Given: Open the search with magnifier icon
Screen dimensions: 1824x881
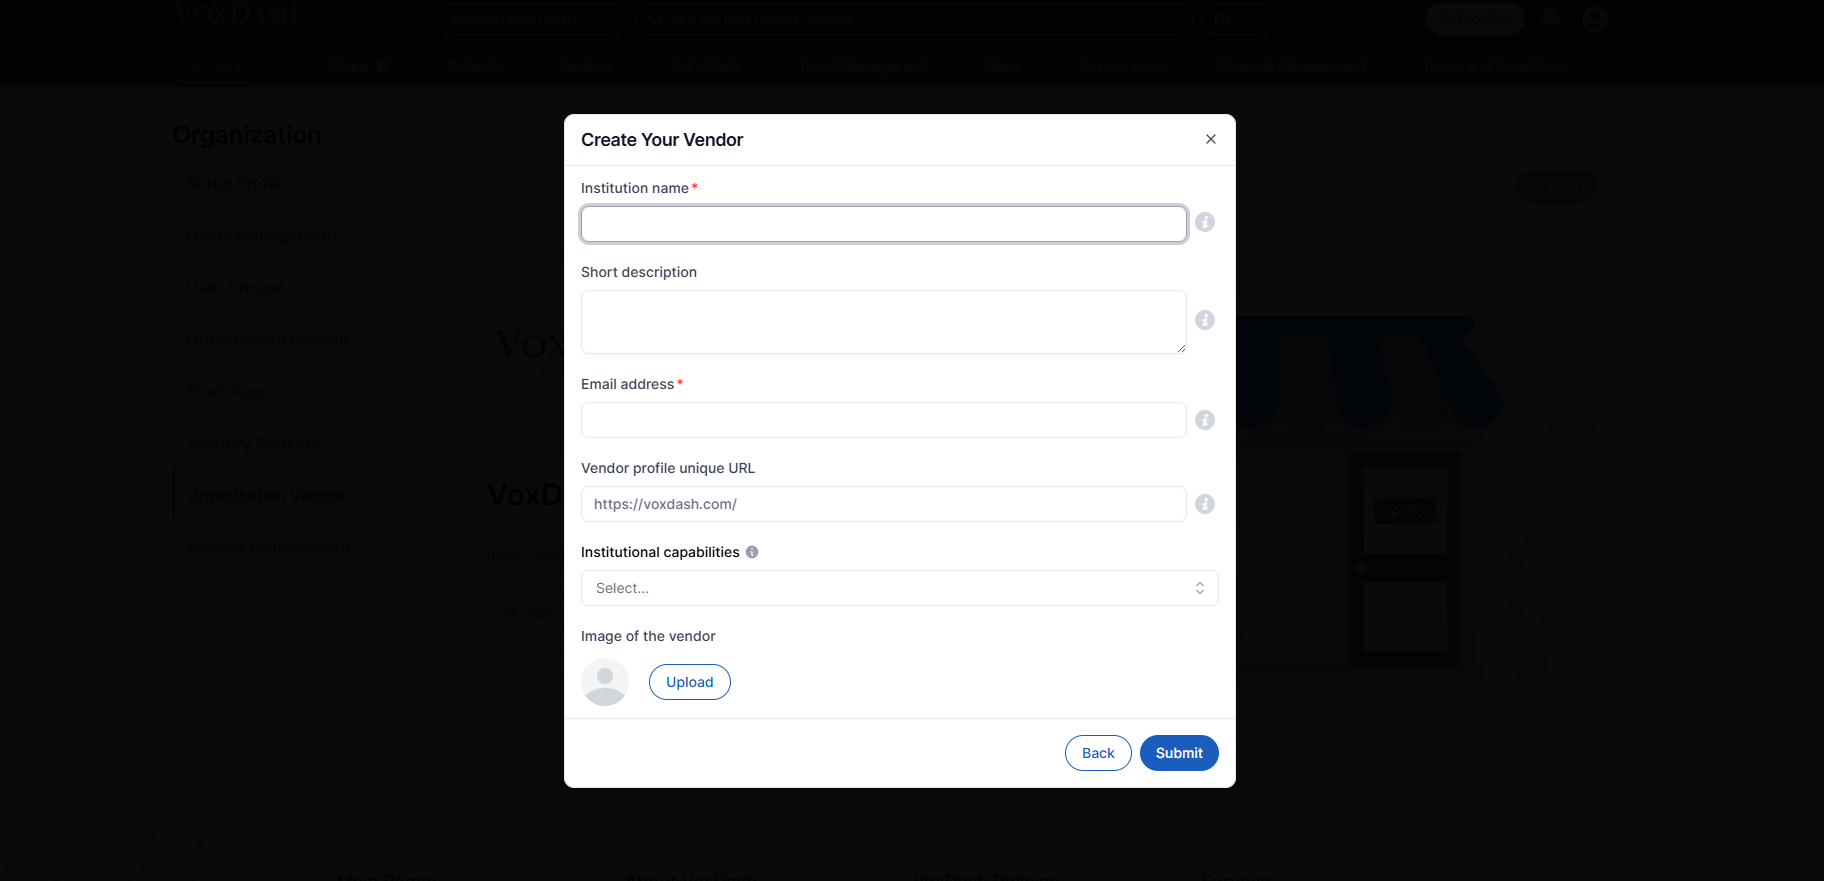Looking at the screenshot, I should click(x=655, y=19).
